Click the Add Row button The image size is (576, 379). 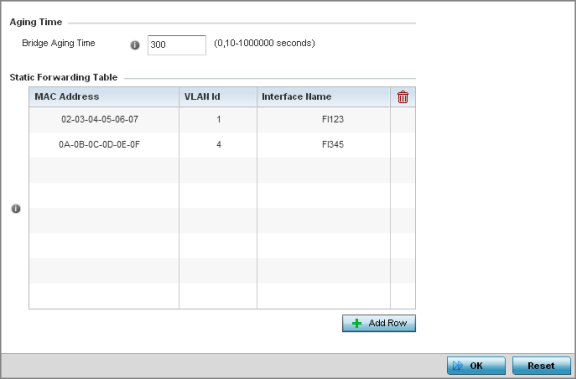click(379, 323)
